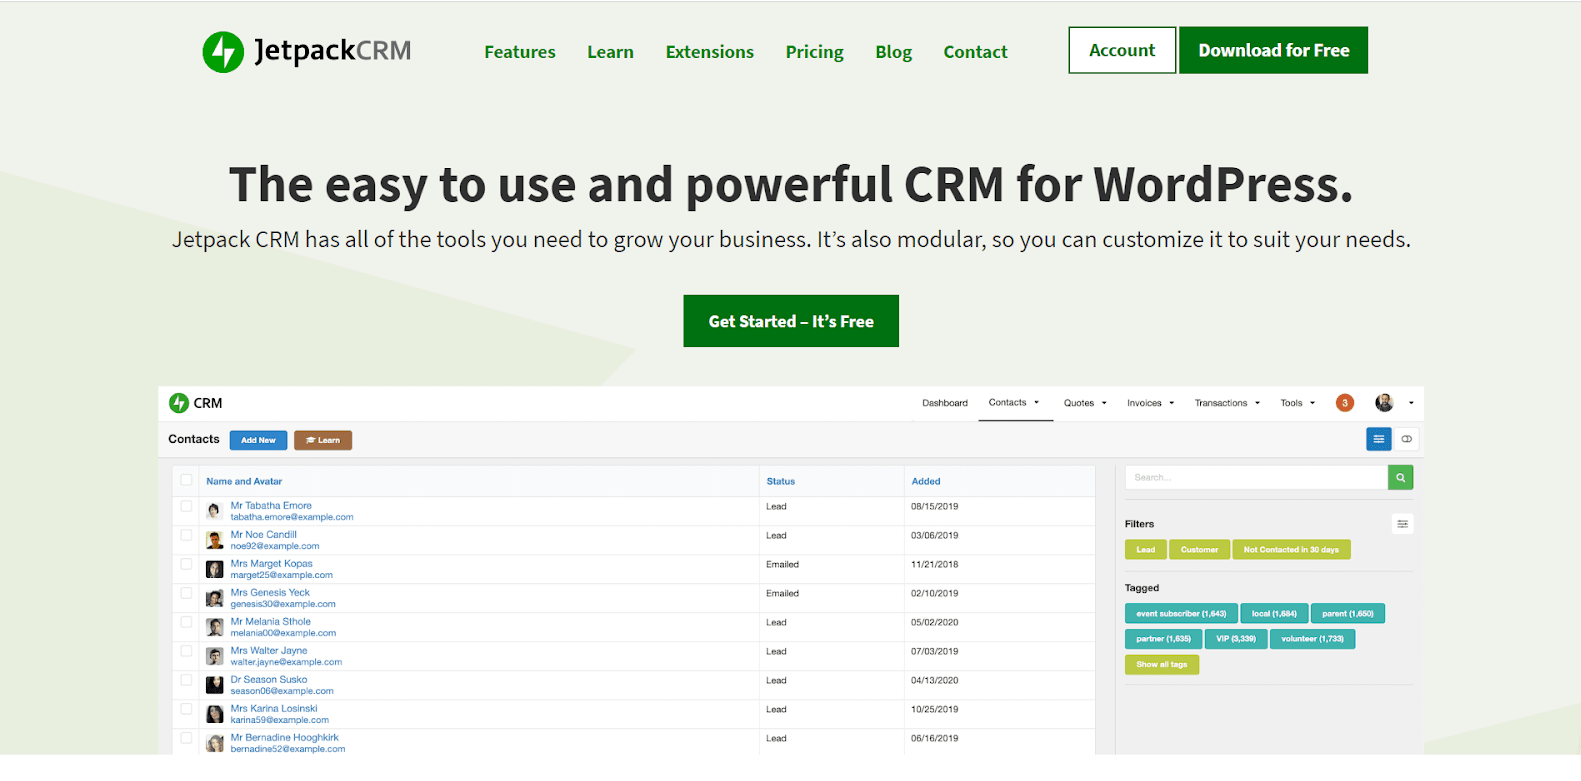The height and width of the screenshot is (781, 1581).
Task: Click Marget Kopas's avatar
Action: 214,569
